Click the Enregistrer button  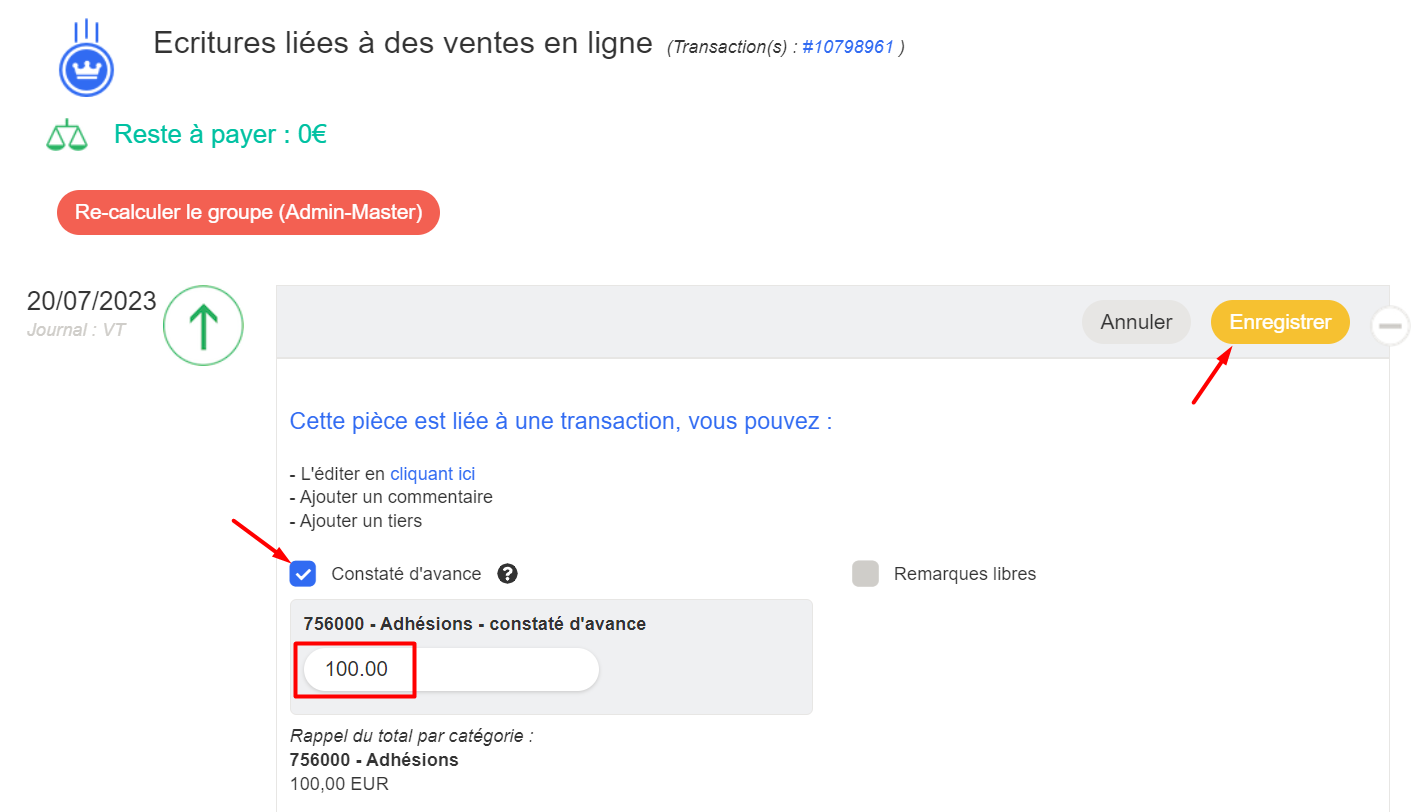point(1280,322)
